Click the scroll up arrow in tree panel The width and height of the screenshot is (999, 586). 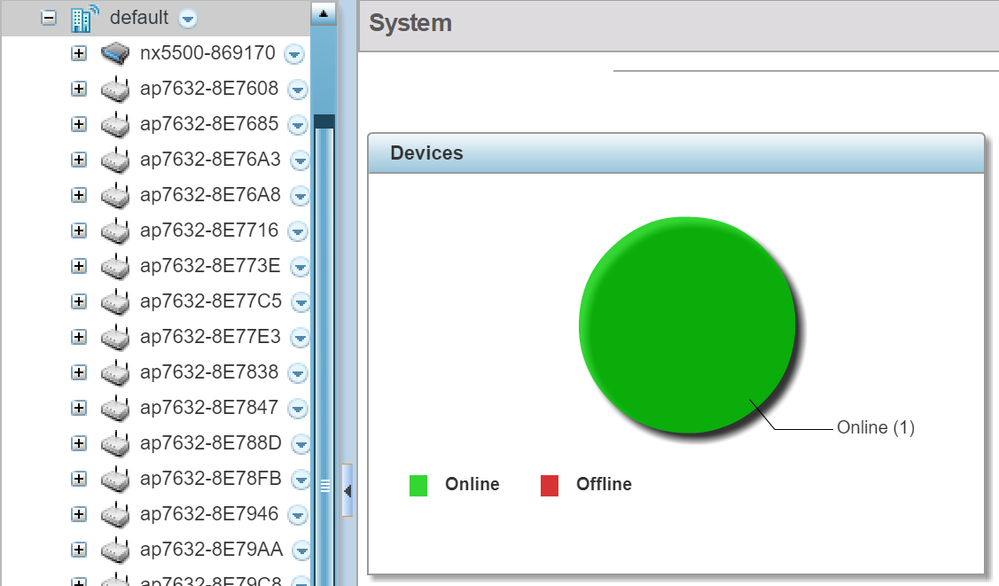coord(324,13)
